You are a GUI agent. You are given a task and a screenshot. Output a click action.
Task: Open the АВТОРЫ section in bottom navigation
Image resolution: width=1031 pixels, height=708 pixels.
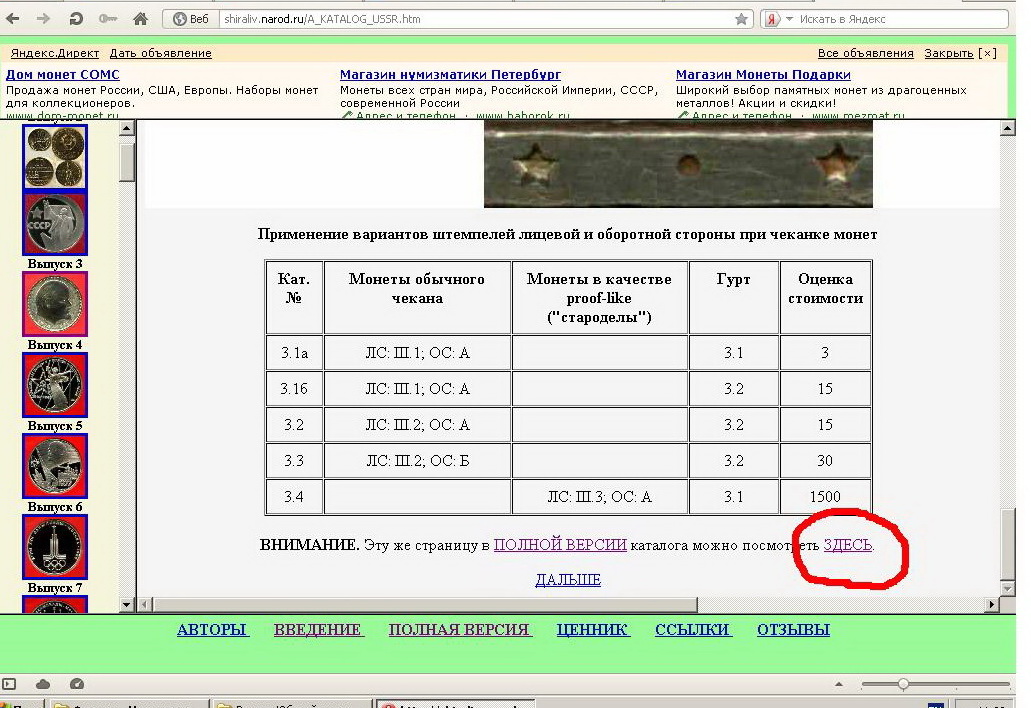click(212, 629)
